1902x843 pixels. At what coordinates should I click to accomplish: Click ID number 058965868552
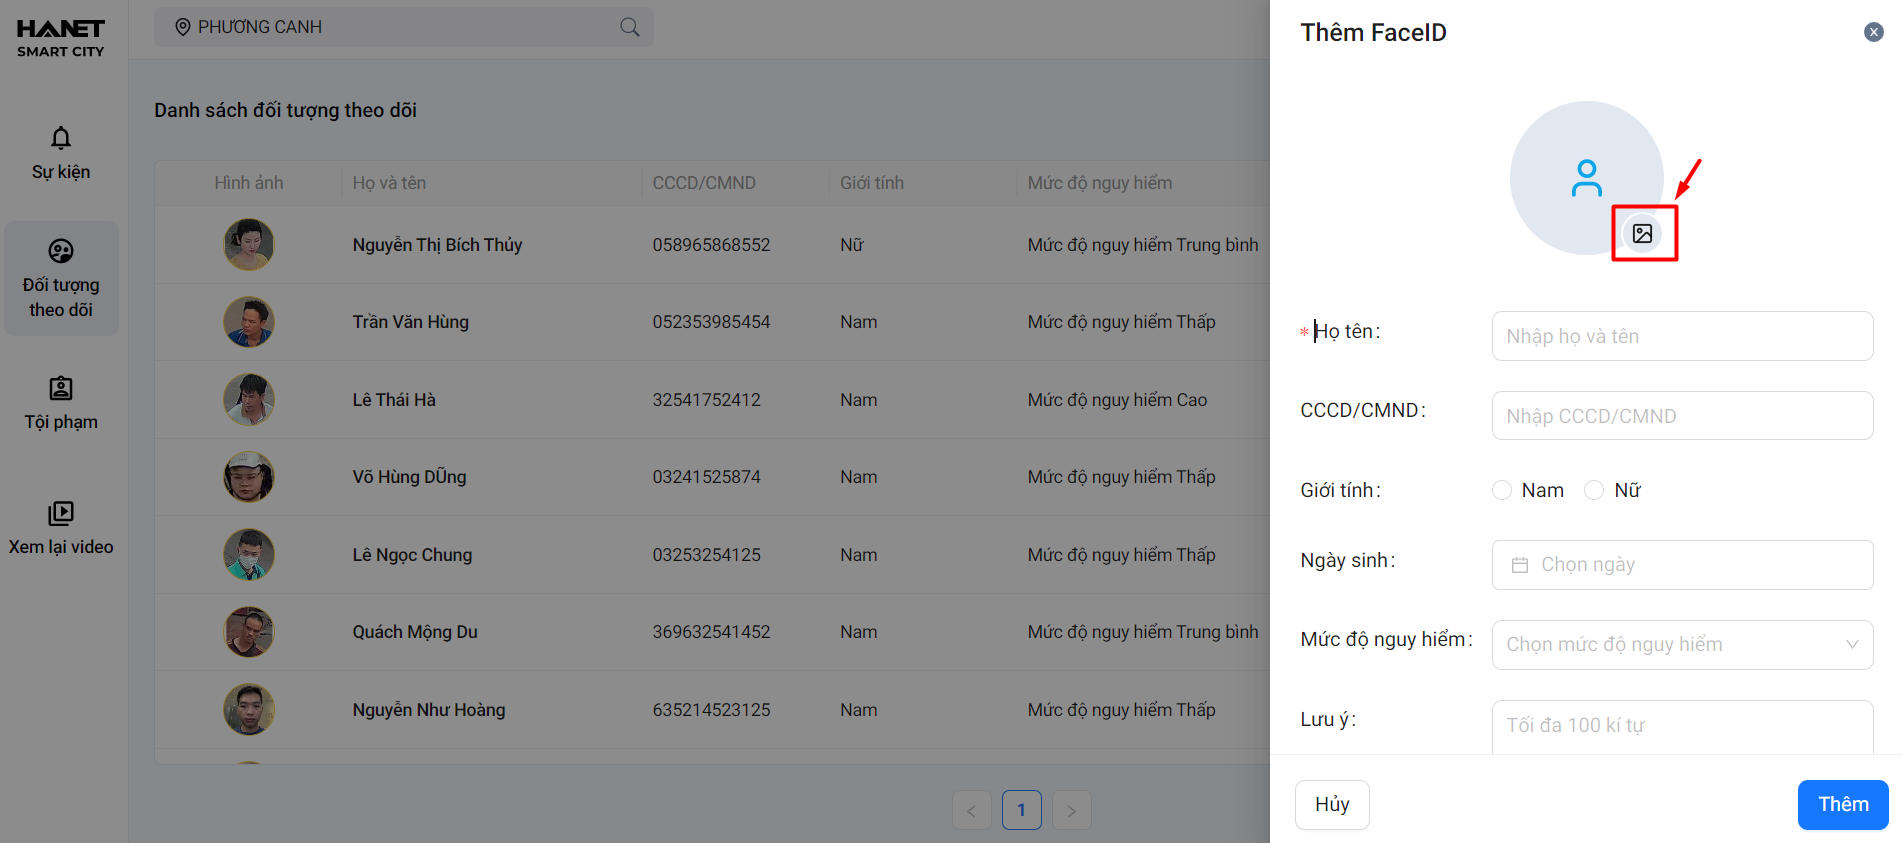click(711, 245)
